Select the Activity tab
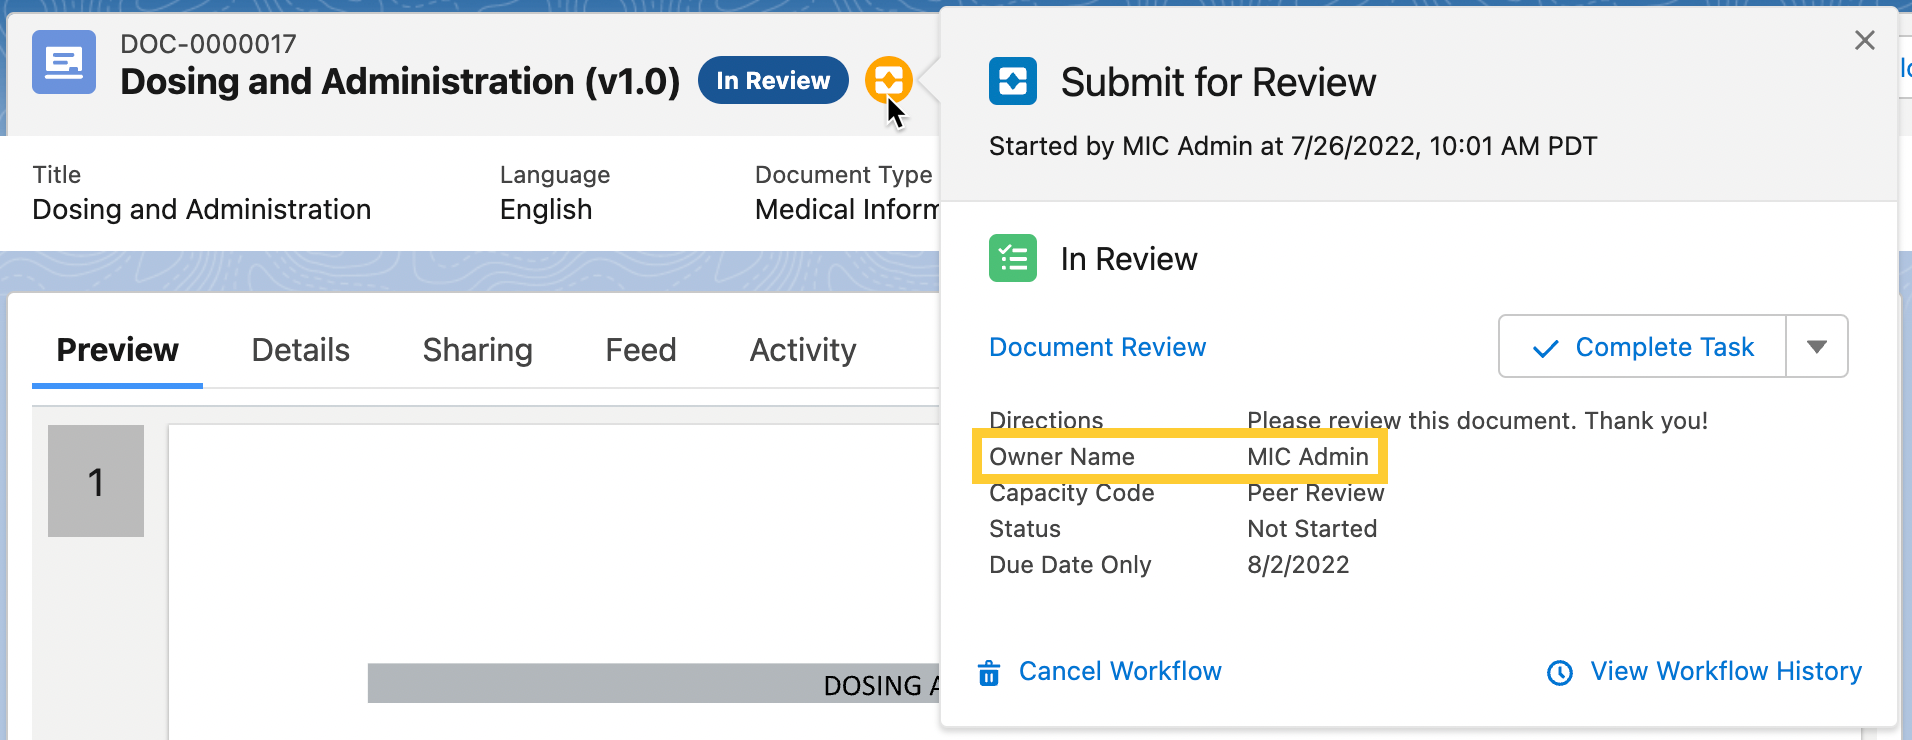 pos(802,350)
